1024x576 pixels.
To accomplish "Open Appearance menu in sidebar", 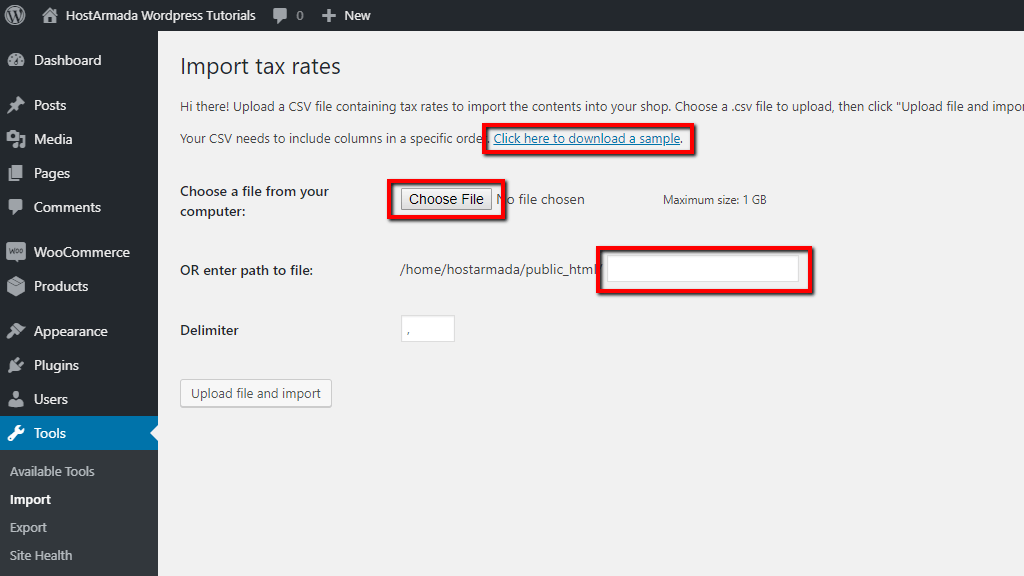I will [x=70, y=331].
